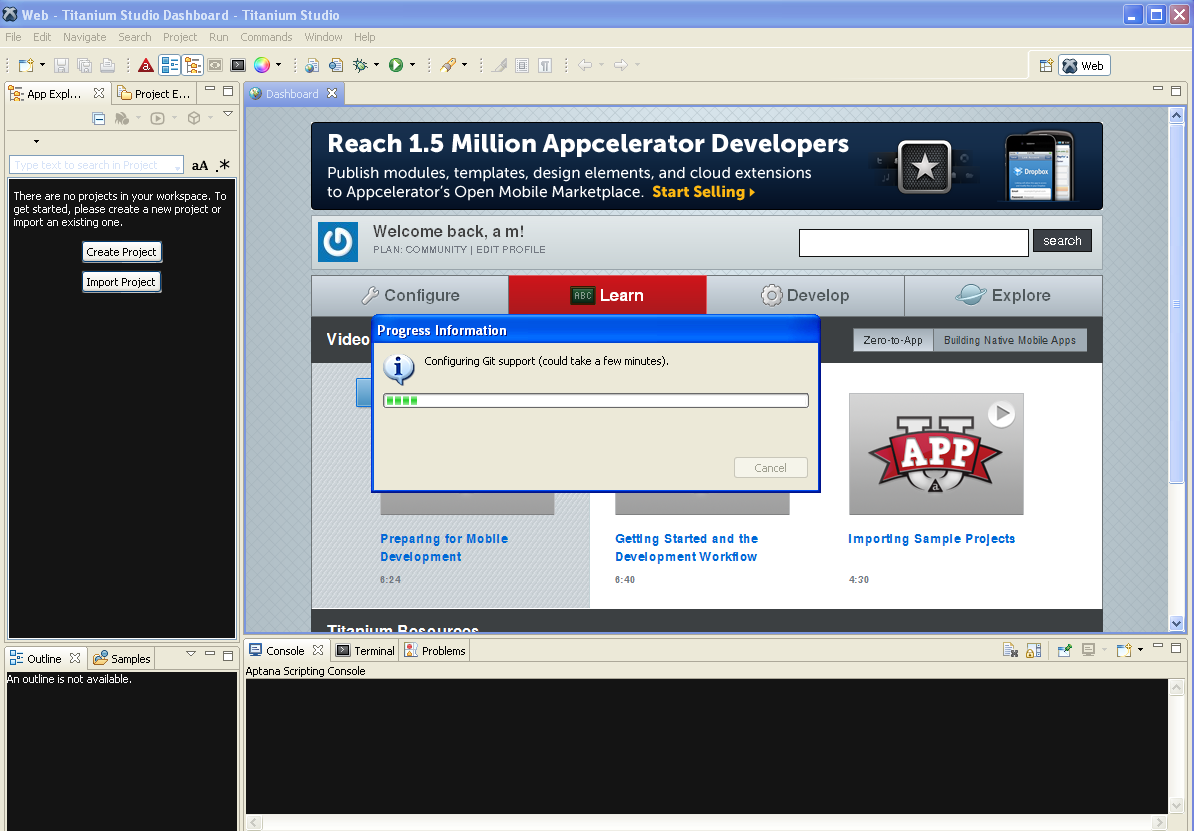The height and width of the screenshot is (831, 1194).
Task: Maximize the Console panel
Action: tap(1176, 647)
